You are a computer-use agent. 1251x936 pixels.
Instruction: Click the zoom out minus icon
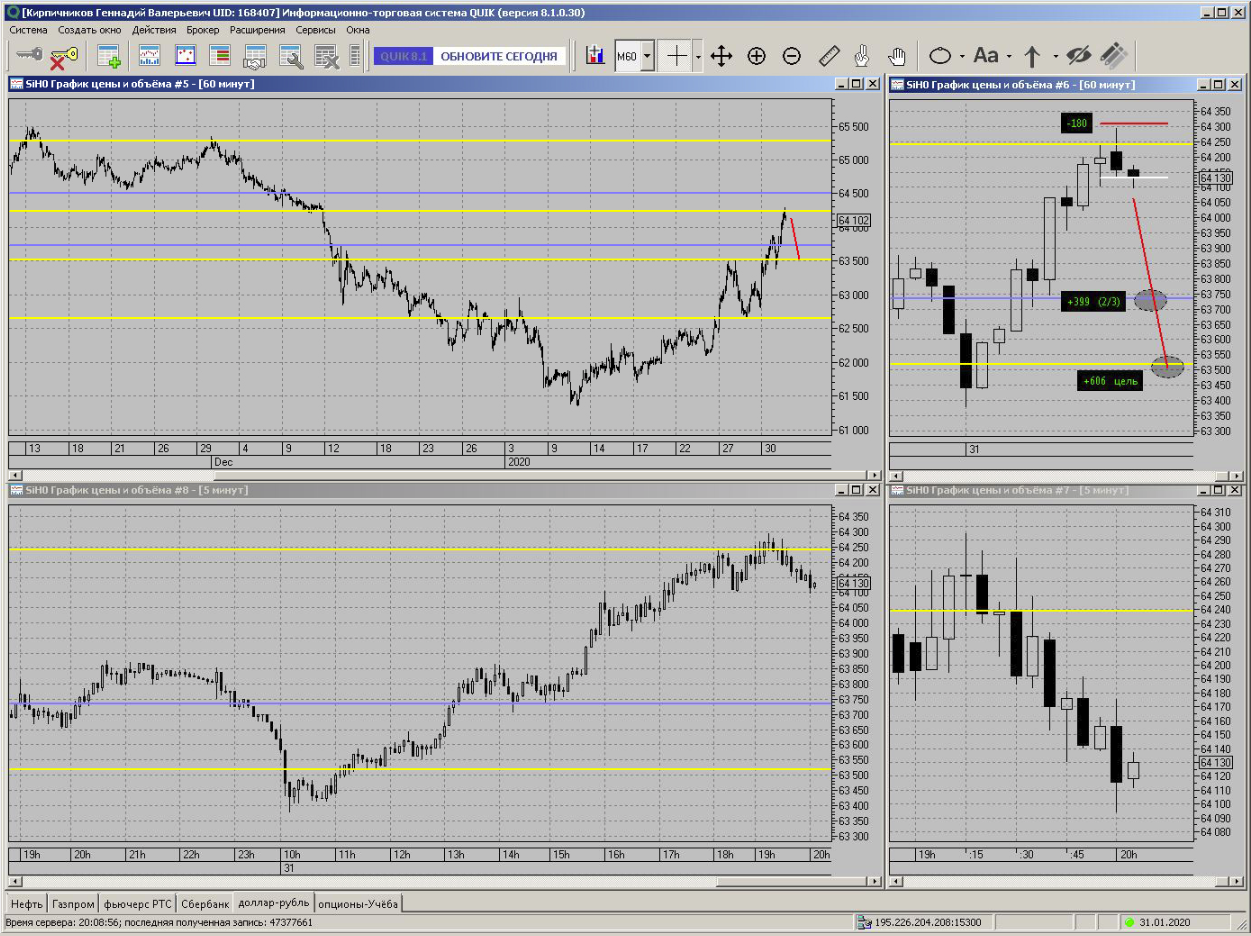click(792, 56)
